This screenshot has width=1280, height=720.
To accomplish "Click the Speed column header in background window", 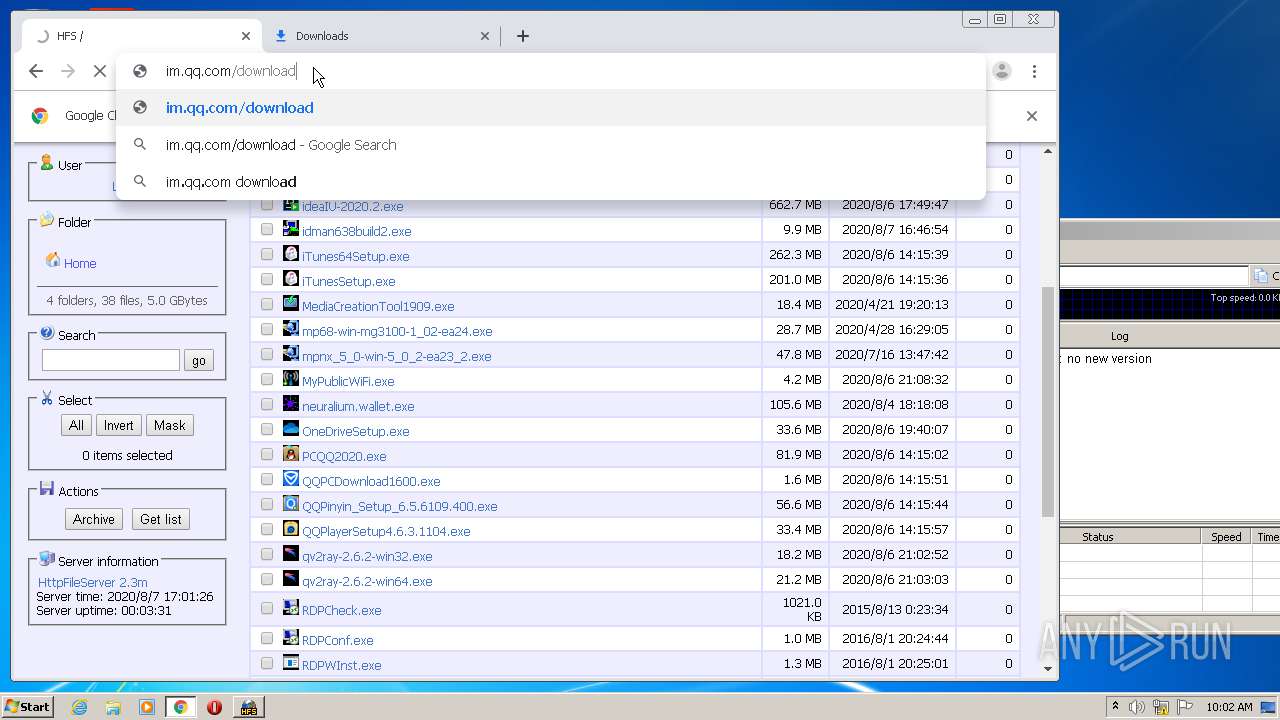I will 1226,537.
